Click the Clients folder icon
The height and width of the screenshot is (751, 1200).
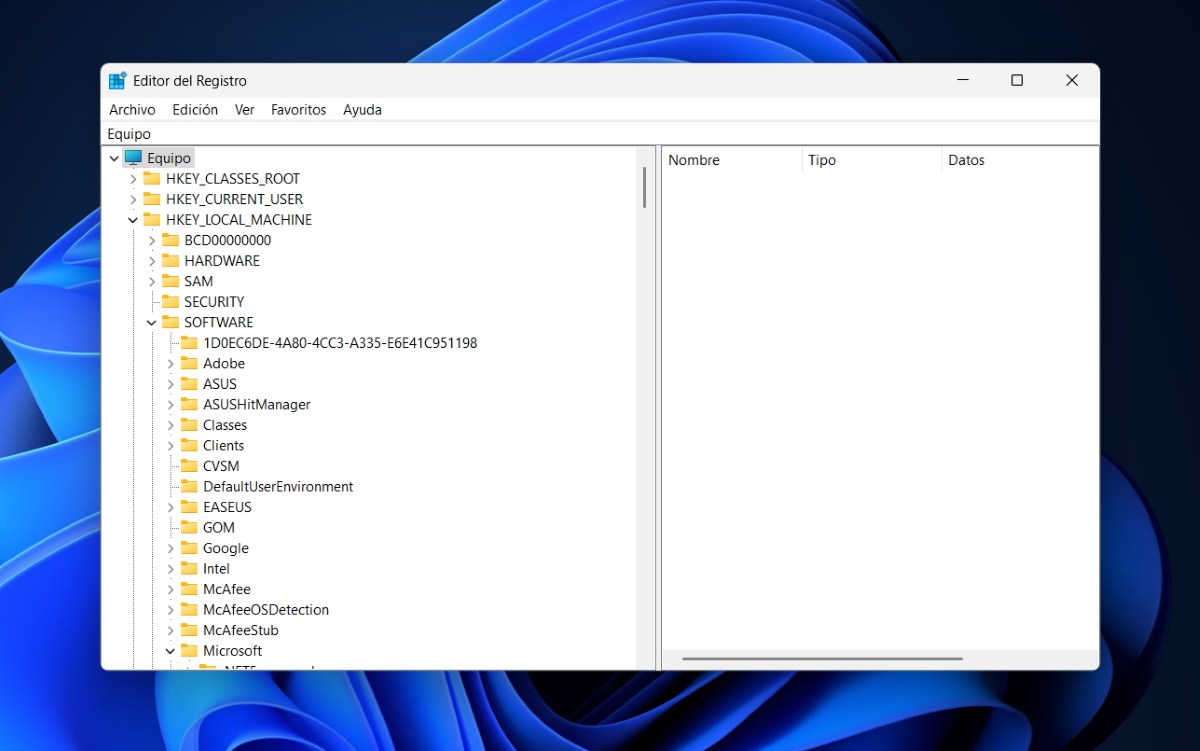click(x=189, y=445)
